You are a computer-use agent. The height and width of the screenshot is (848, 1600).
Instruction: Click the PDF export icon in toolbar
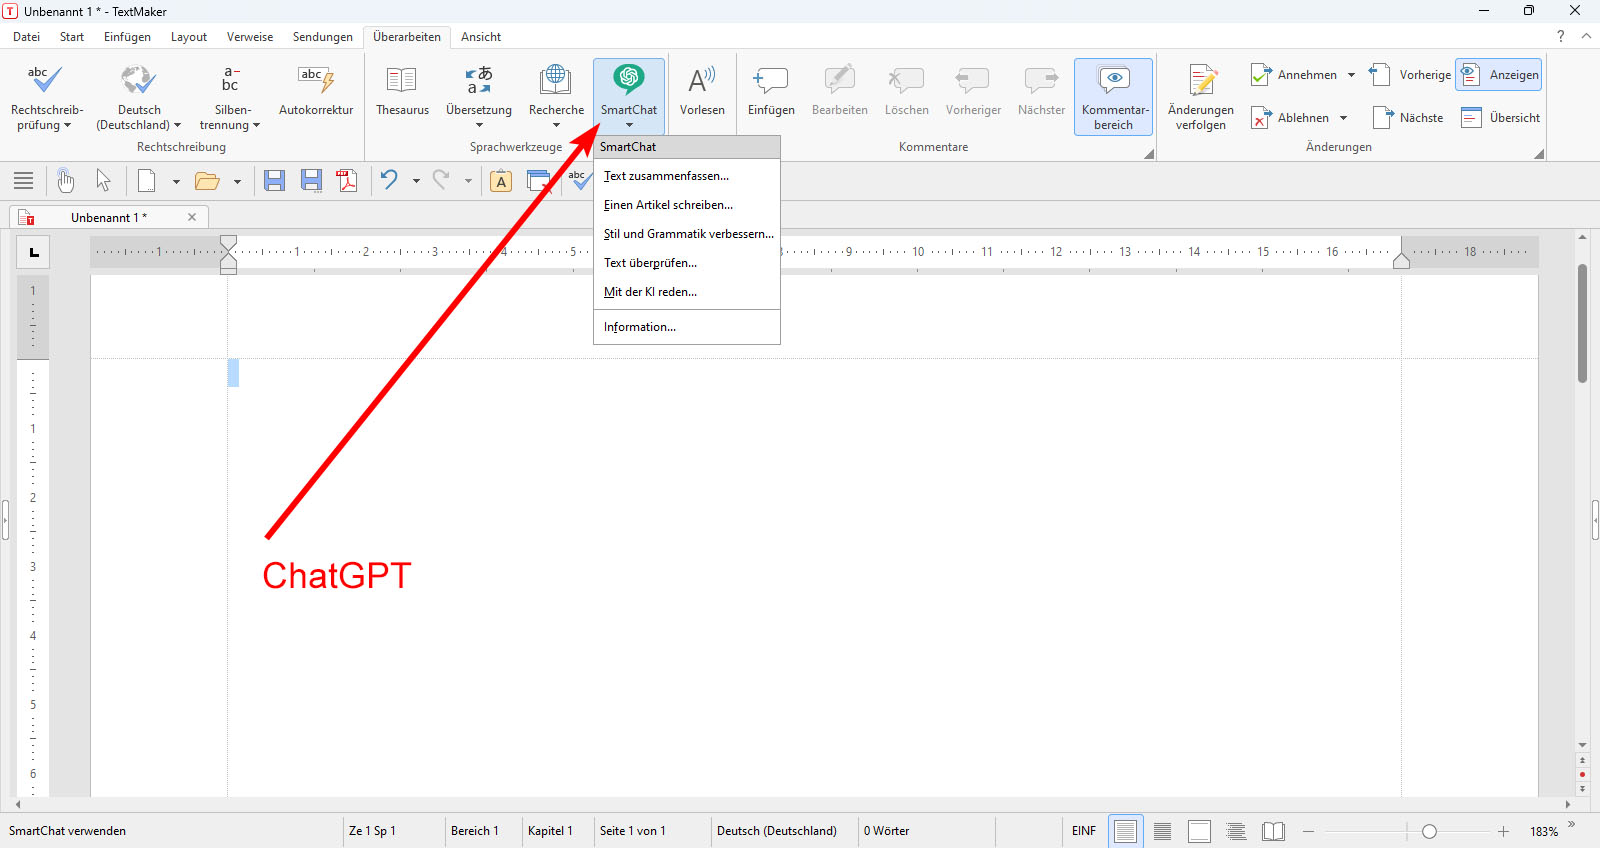pyautogui.click(x=347, y=181)
